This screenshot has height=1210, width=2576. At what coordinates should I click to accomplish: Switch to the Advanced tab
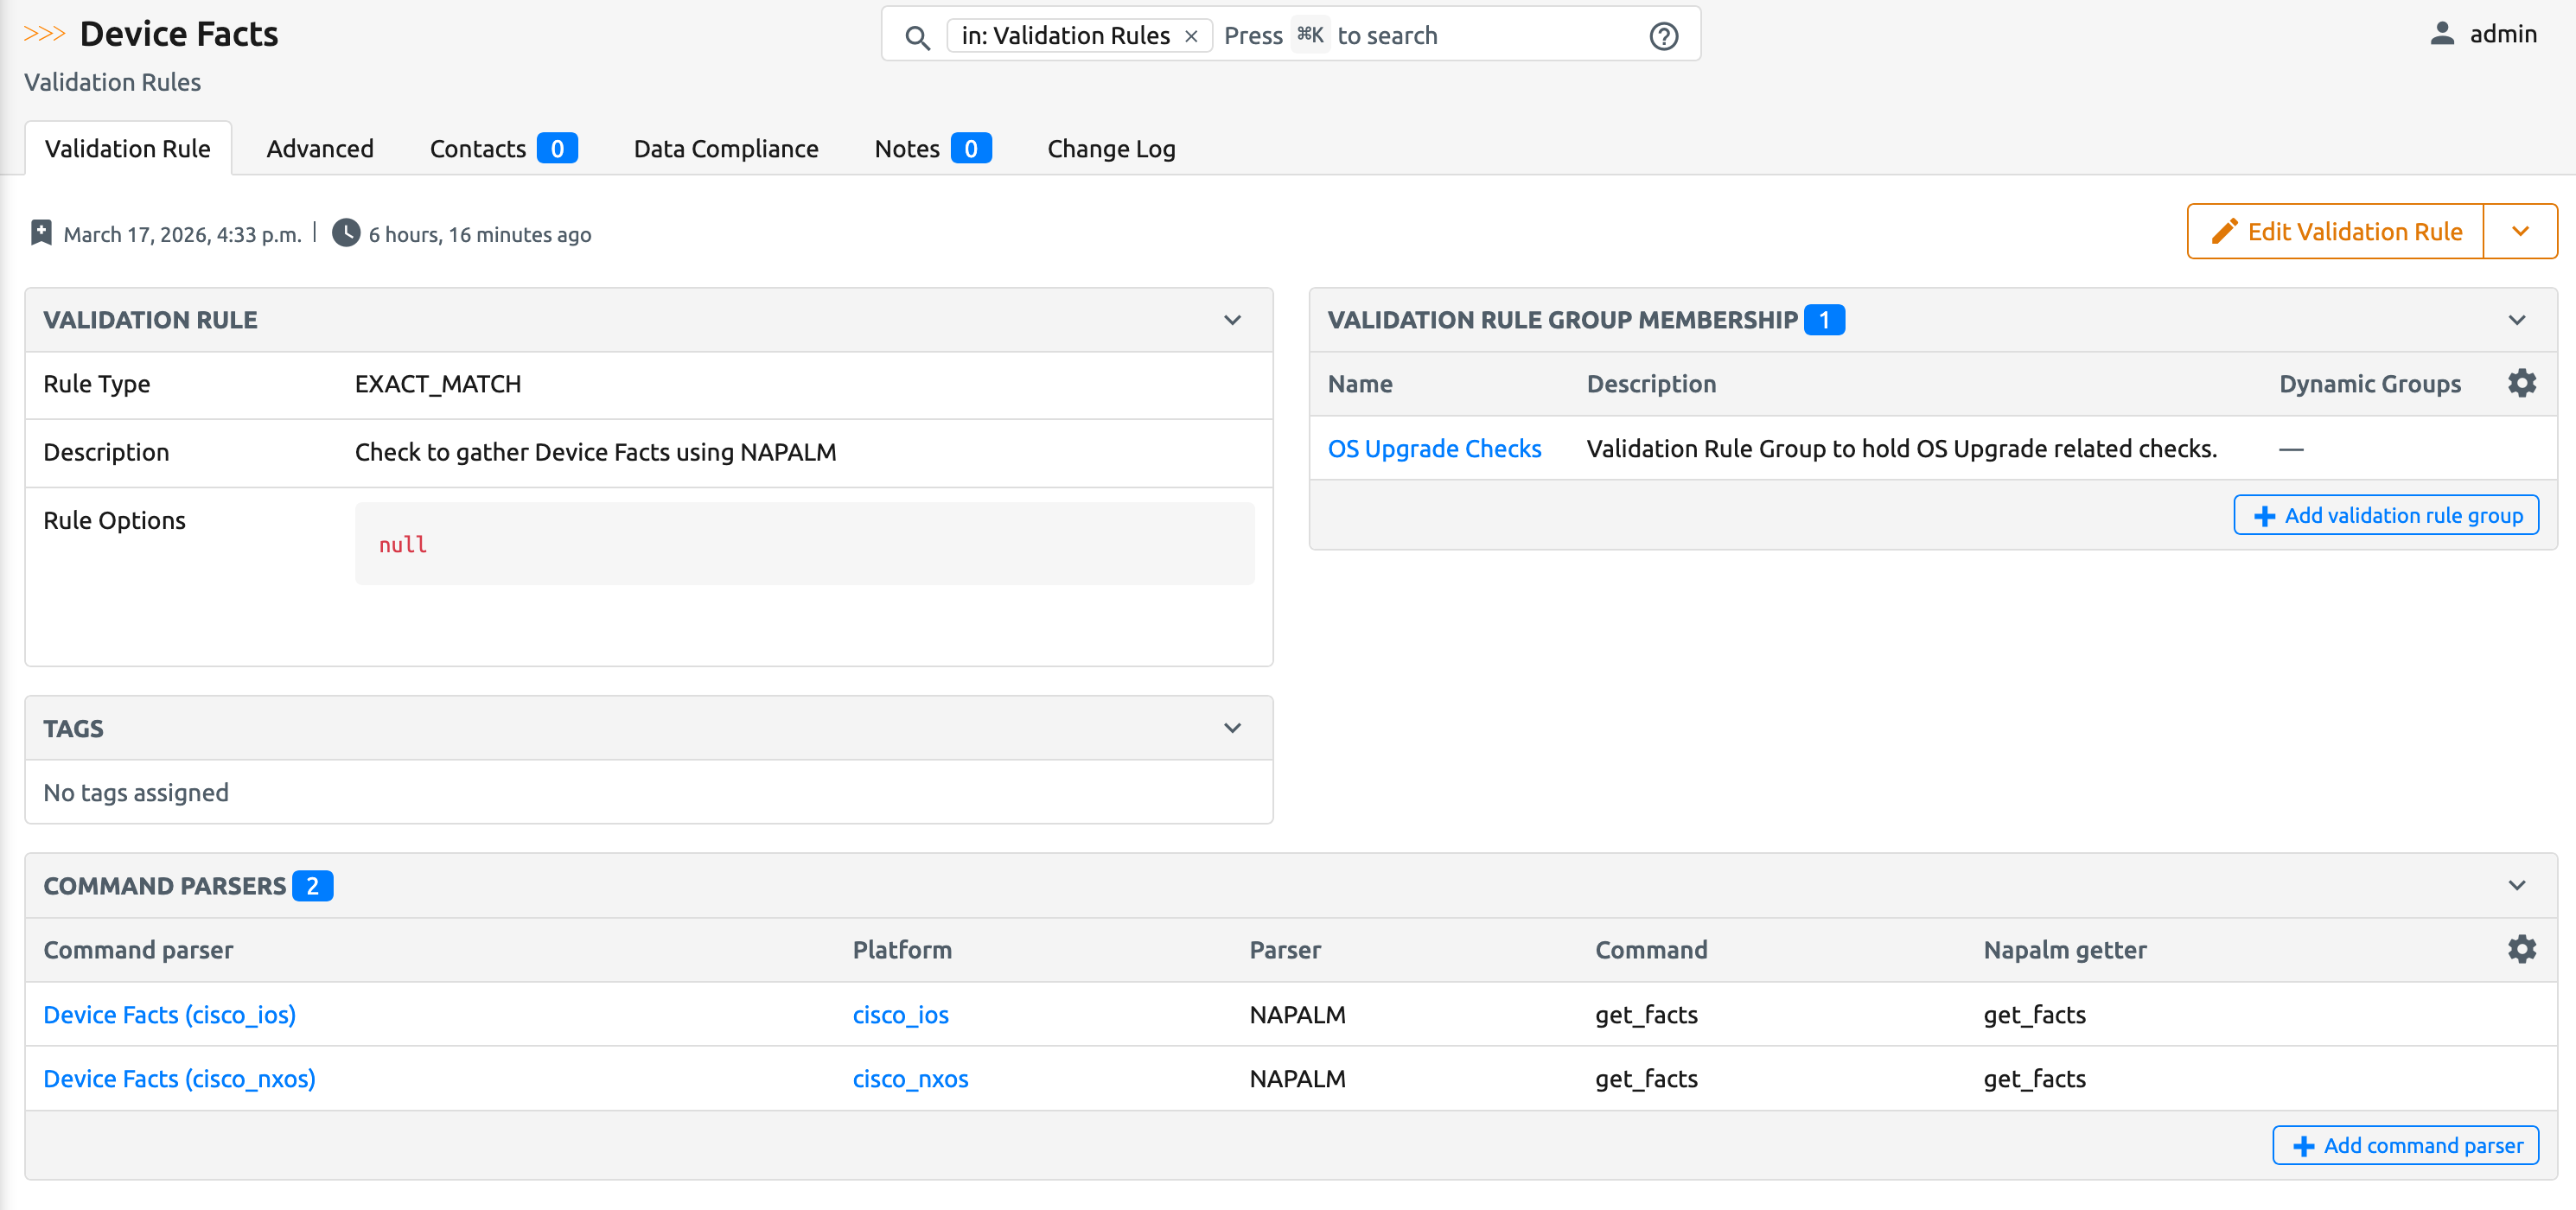click(319, 149)
